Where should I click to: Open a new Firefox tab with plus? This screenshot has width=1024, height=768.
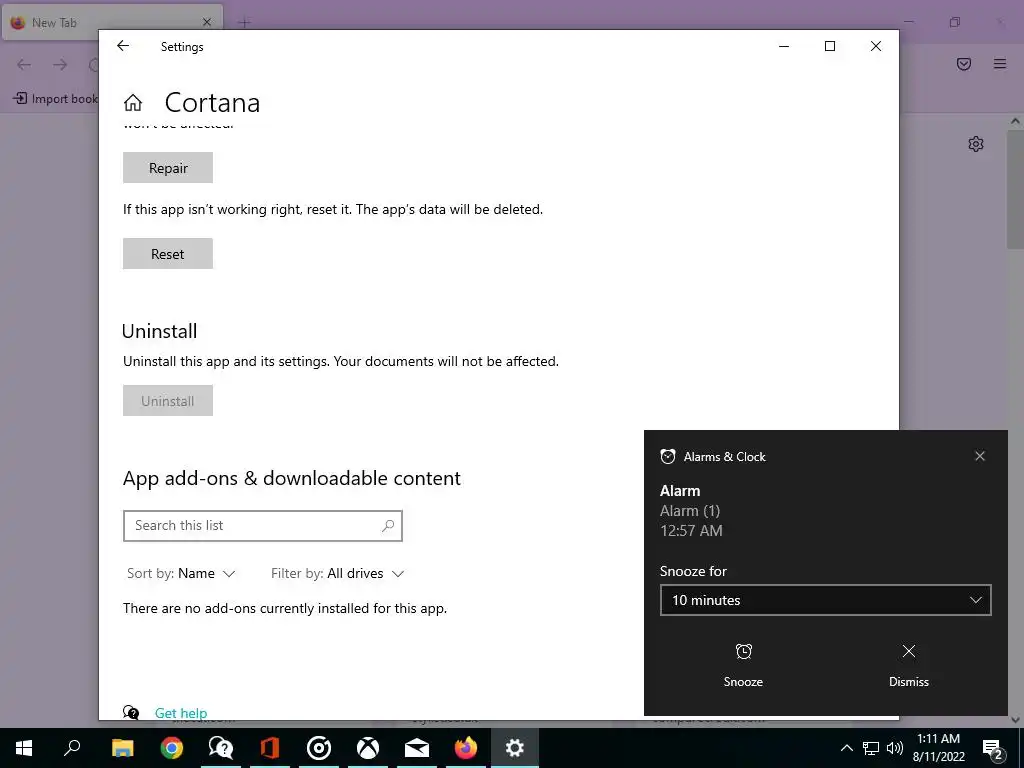coord(244,23)
